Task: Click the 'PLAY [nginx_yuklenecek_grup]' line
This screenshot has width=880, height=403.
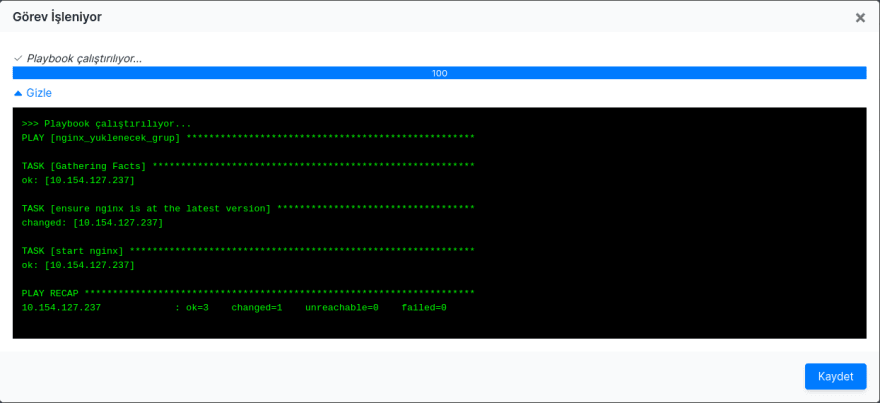Action: (x=248, y=138)
